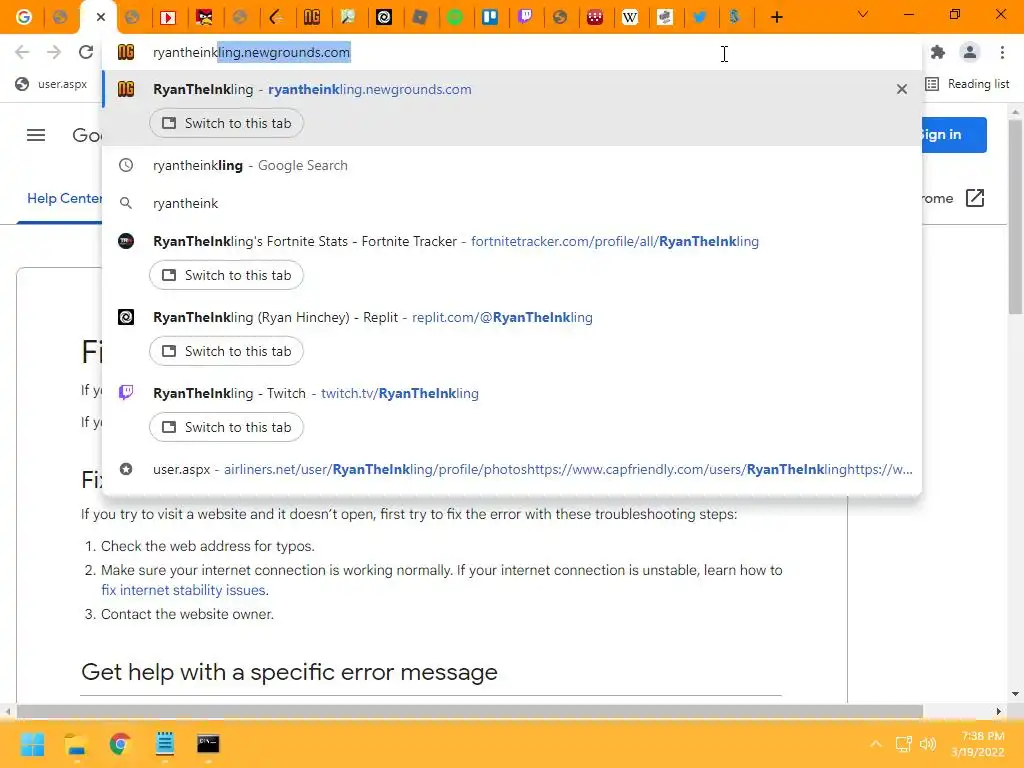Open the Twitch tab in tab strip
Viewport: 1024px width, 768px height.
[x=525, y=17]
